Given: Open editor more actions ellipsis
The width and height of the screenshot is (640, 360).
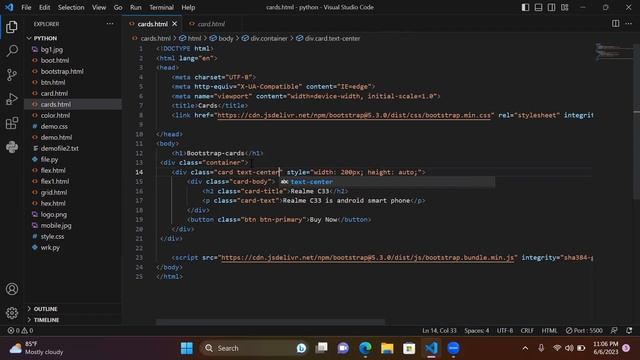Looking at the screenshot, I should (x=628, y=24).
